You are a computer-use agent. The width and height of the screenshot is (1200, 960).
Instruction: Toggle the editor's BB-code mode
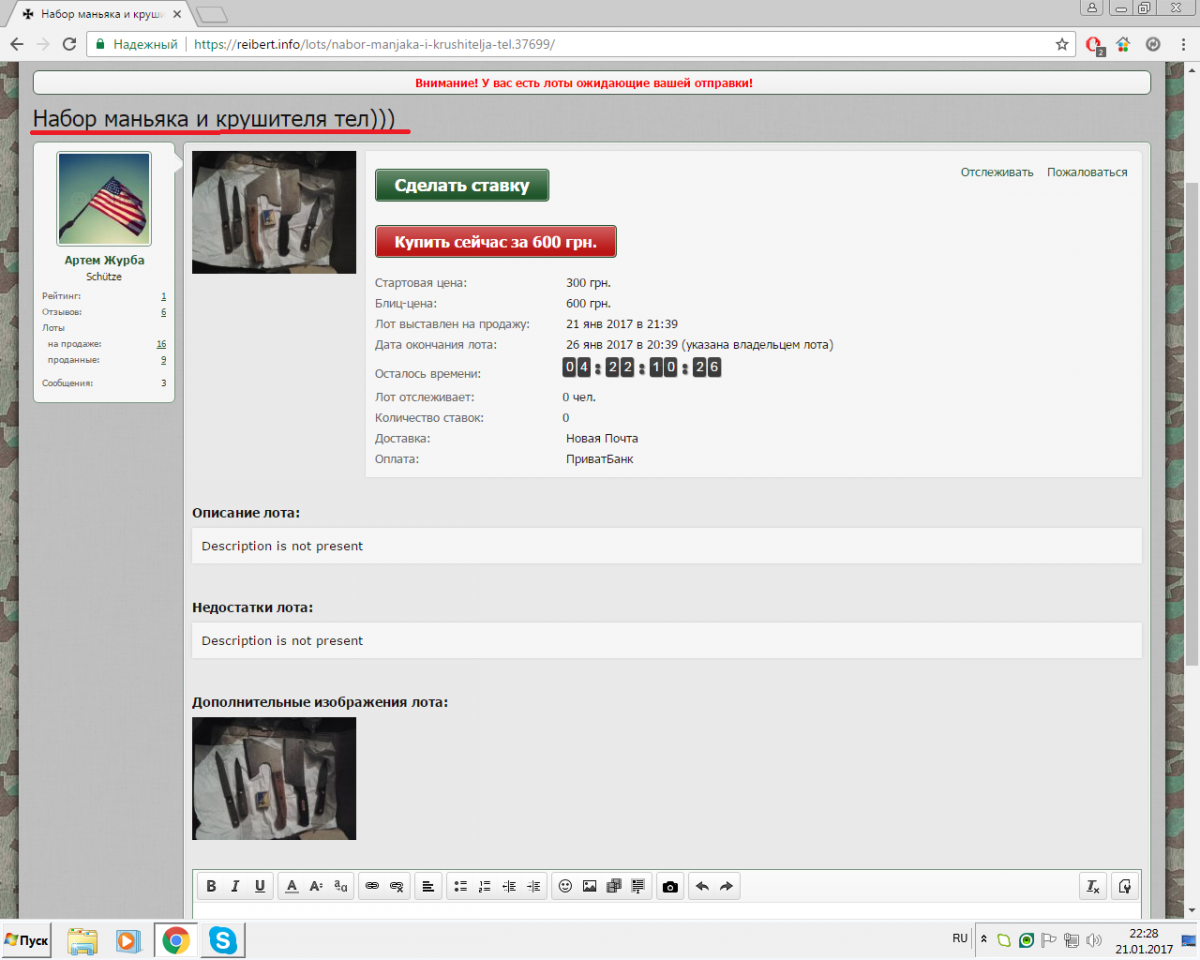pos(1126,886)
